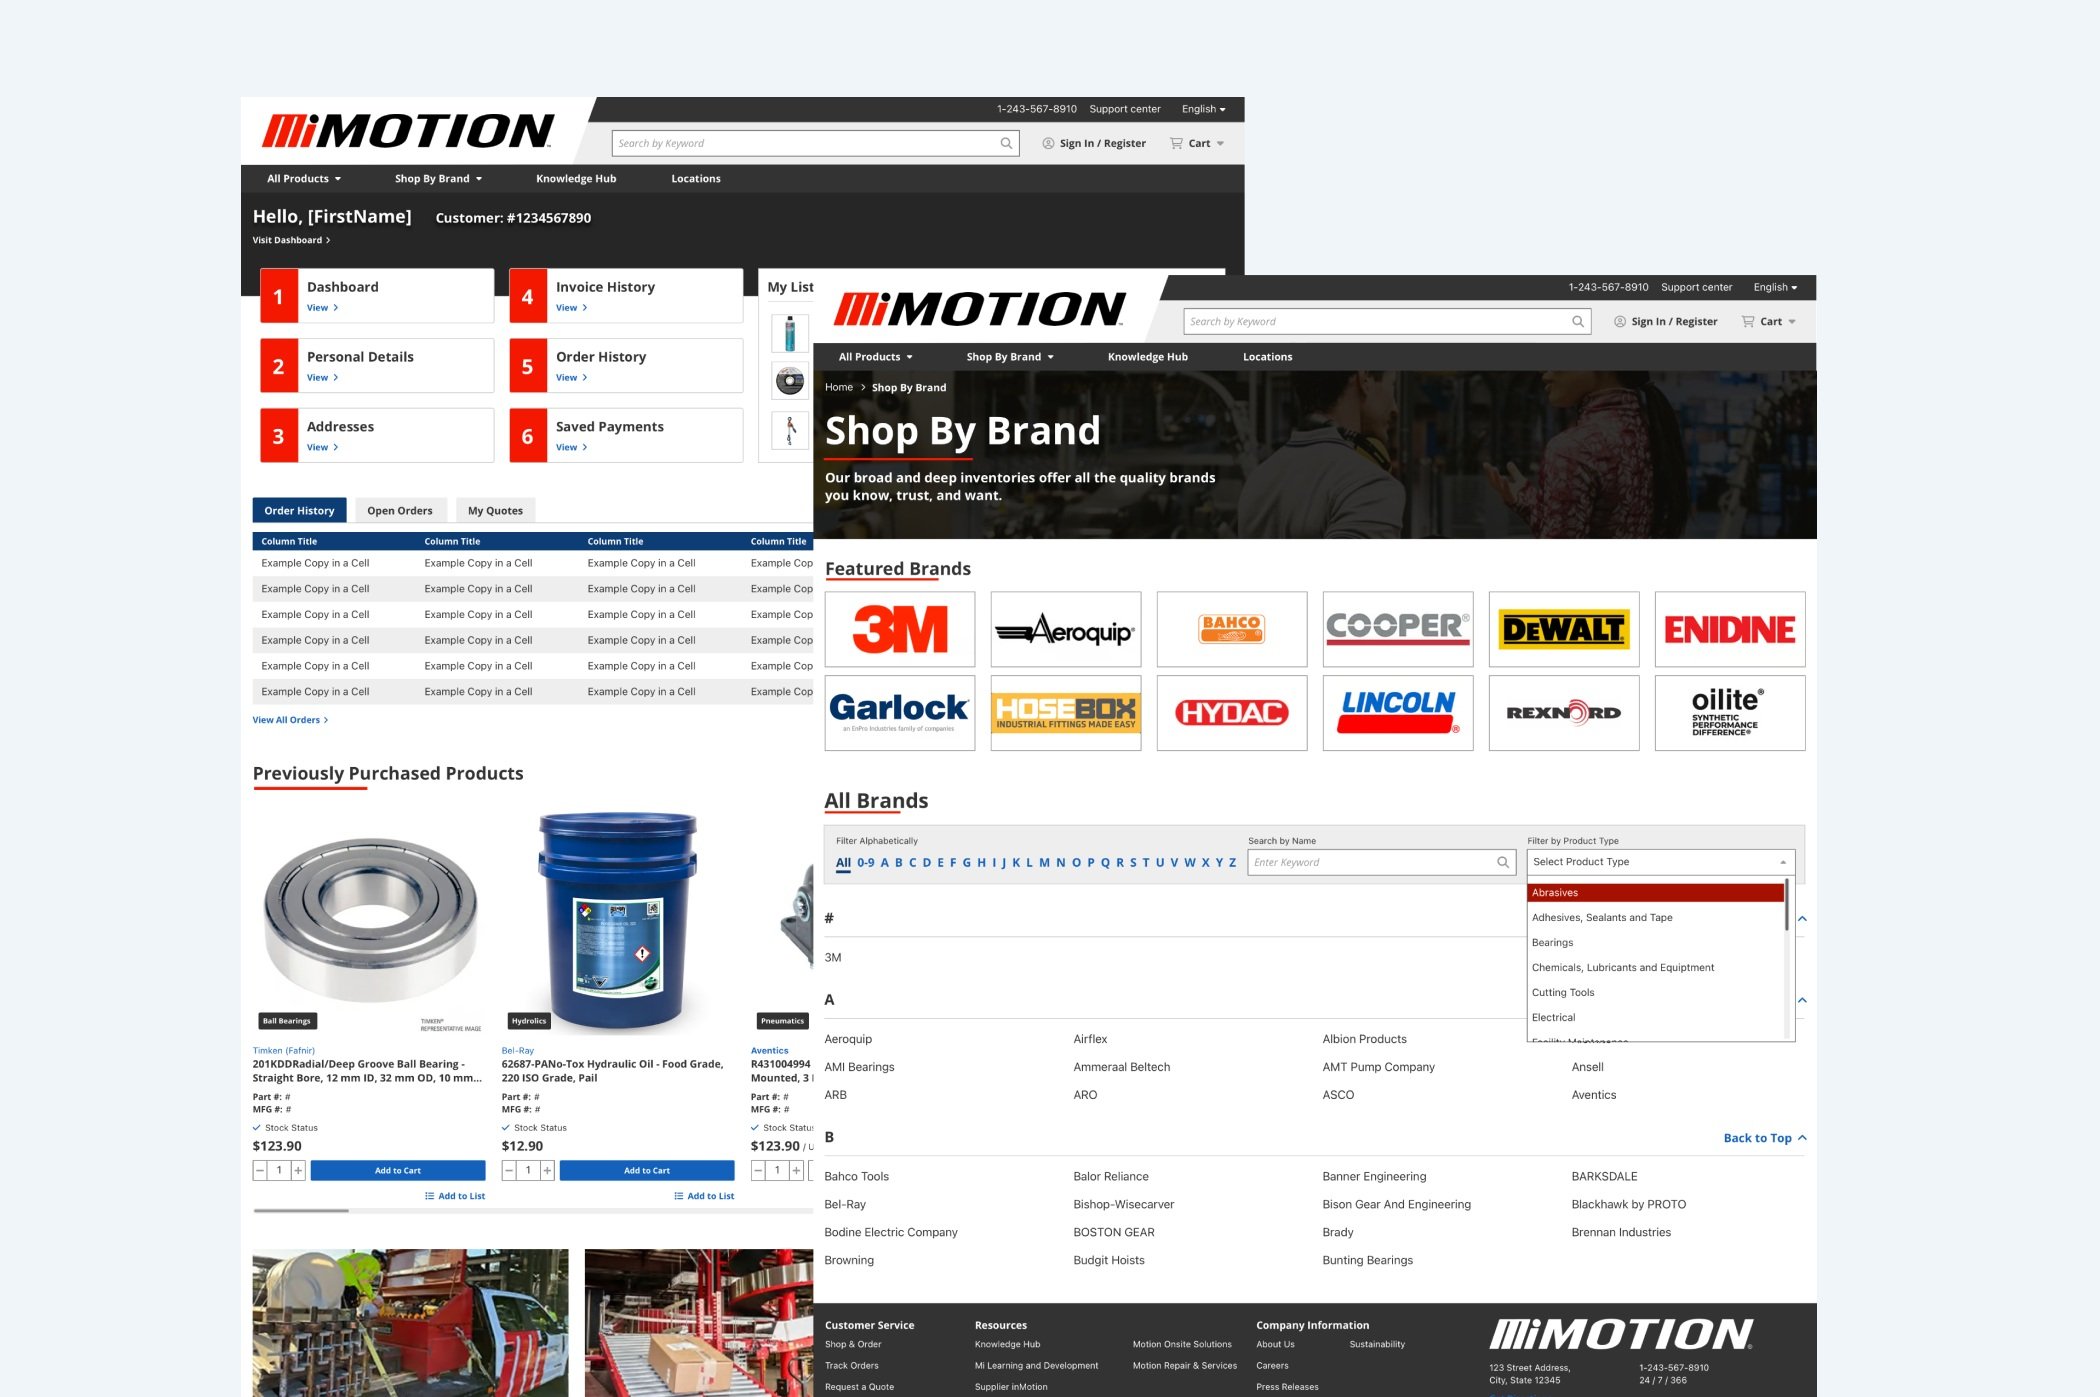
Task: Click Add to List icon under Timken bearing
Action: (x=430, y=1196)
